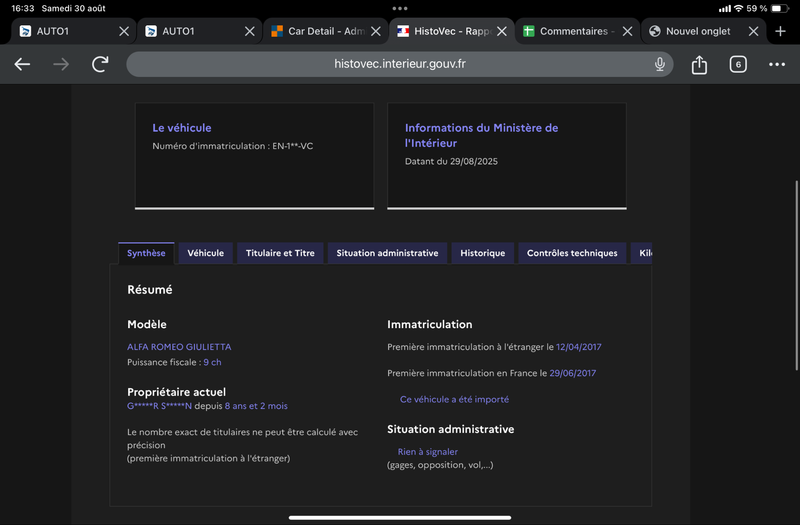Click the registration number EN-1**-VC line
The height and width of the screenshot is (525, 800).
tap(233, 146)
